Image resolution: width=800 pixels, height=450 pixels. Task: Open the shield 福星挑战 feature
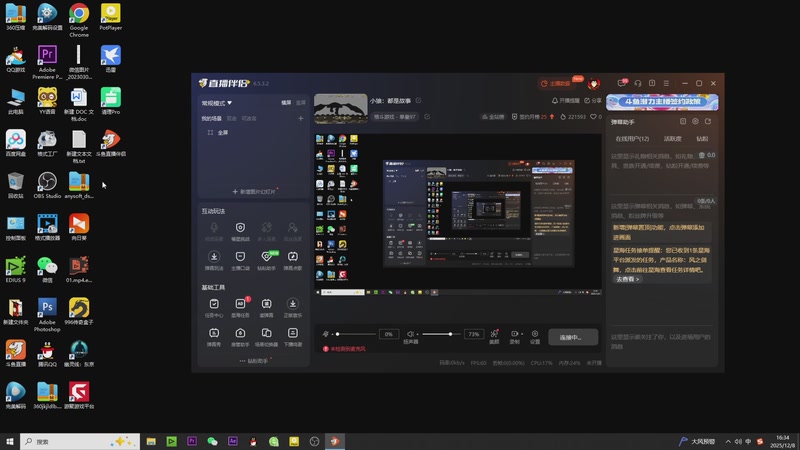pyautogui.click(x=240, y=231)
